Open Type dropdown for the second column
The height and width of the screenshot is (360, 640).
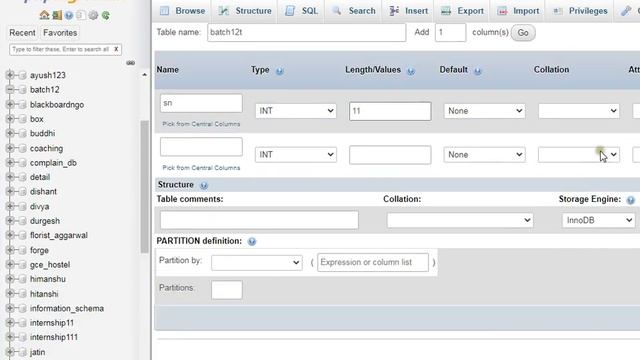click(x=296, y=155)
